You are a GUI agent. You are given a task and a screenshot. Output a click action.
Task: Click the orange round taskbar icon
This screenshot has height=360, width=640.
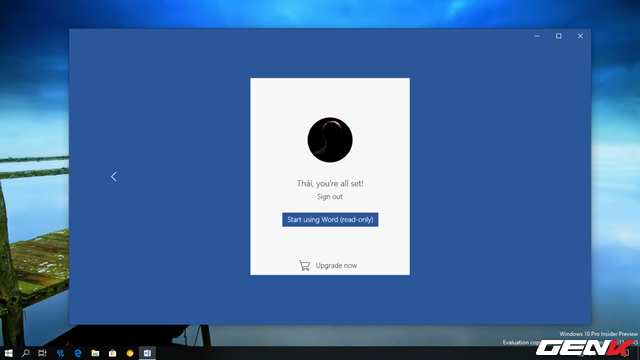[x=130, y=353]
